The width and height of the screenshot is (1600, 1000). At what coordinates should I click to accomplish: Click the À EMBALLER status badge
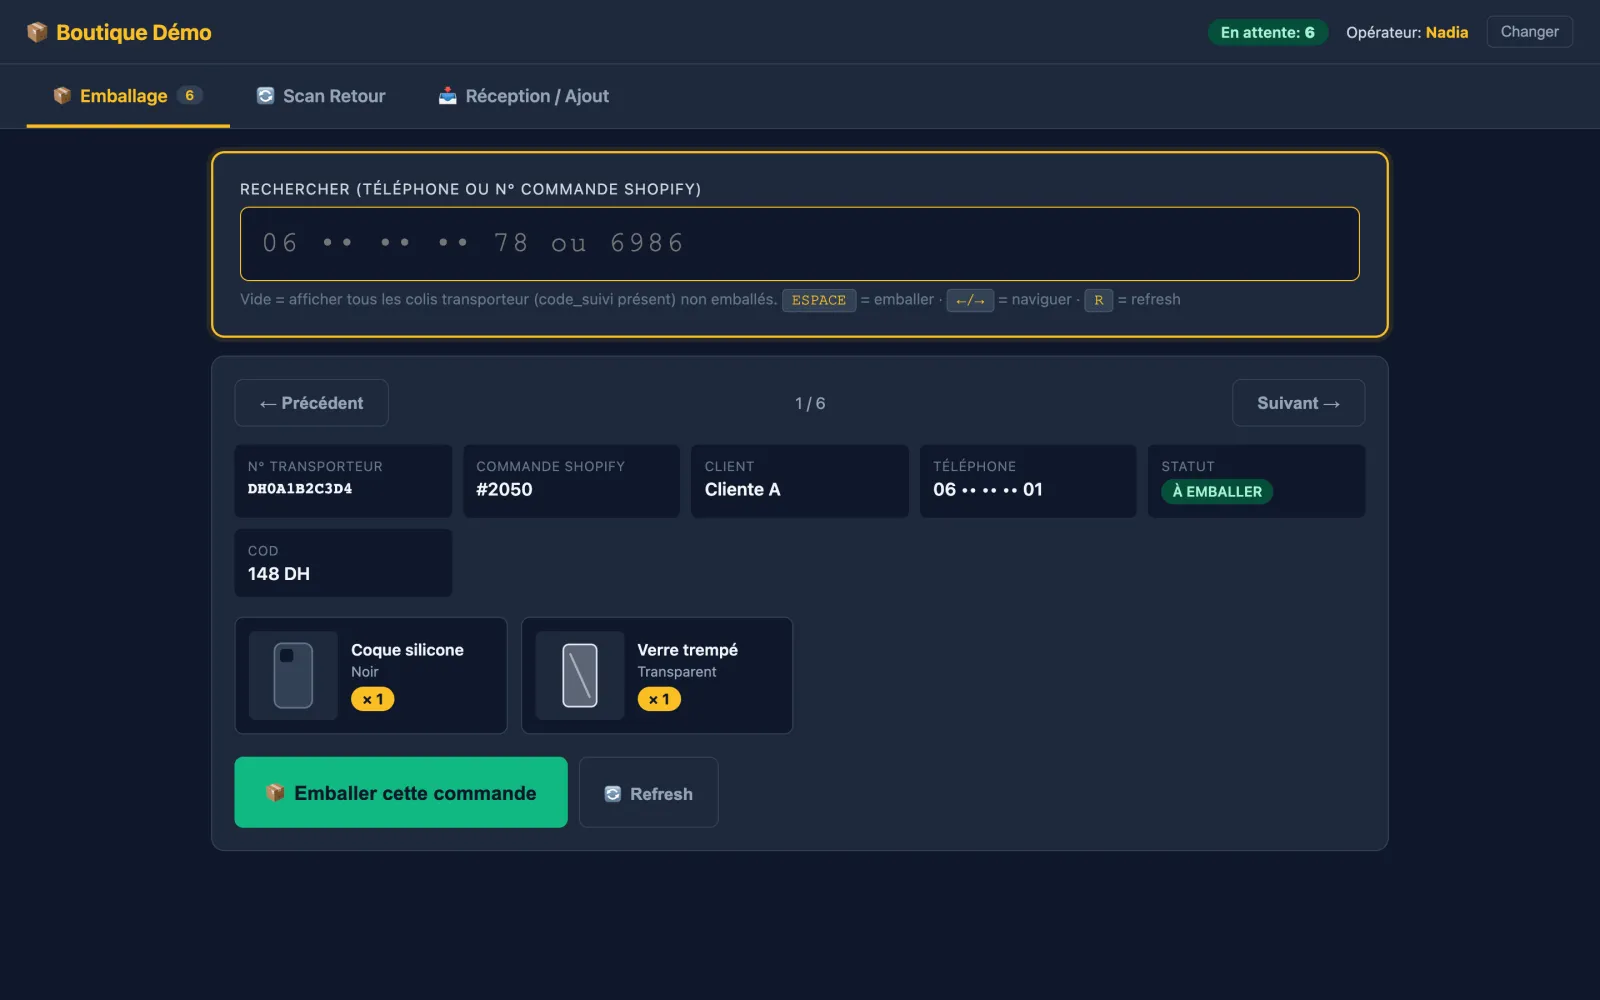click(1217, 491)
